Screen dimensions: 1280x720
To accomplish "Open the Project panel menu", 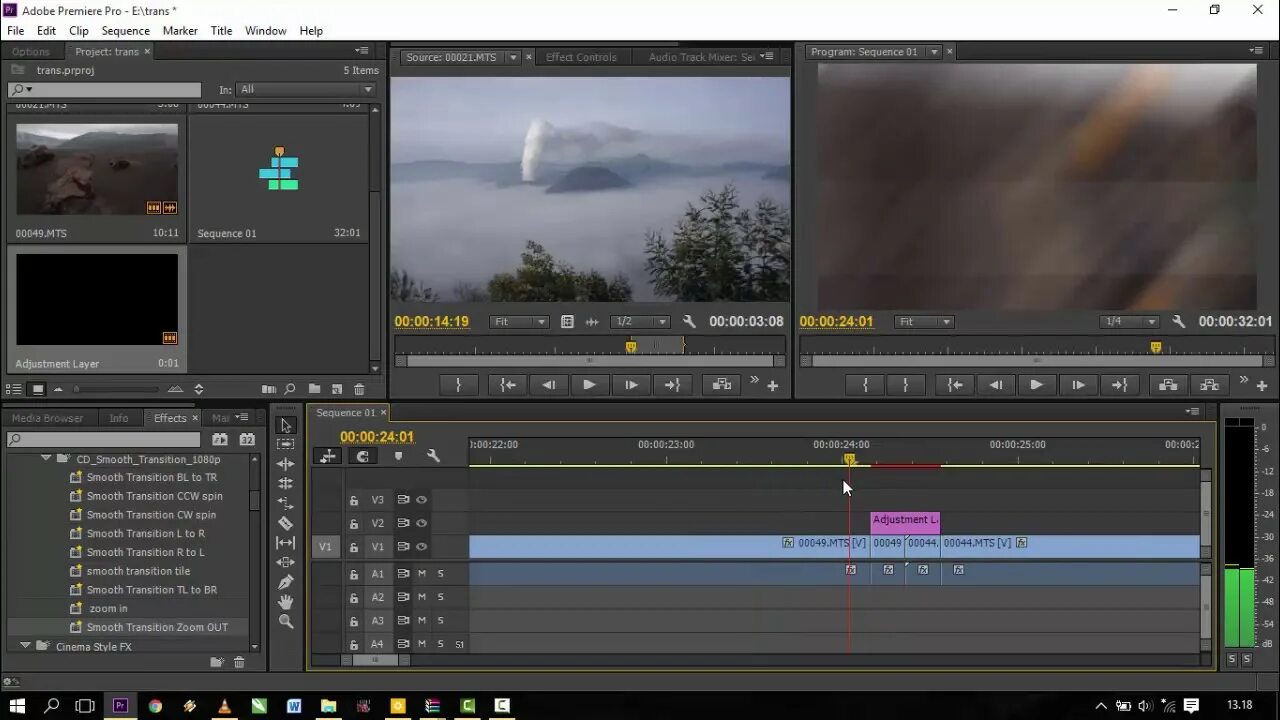I will tap(361, 51).
